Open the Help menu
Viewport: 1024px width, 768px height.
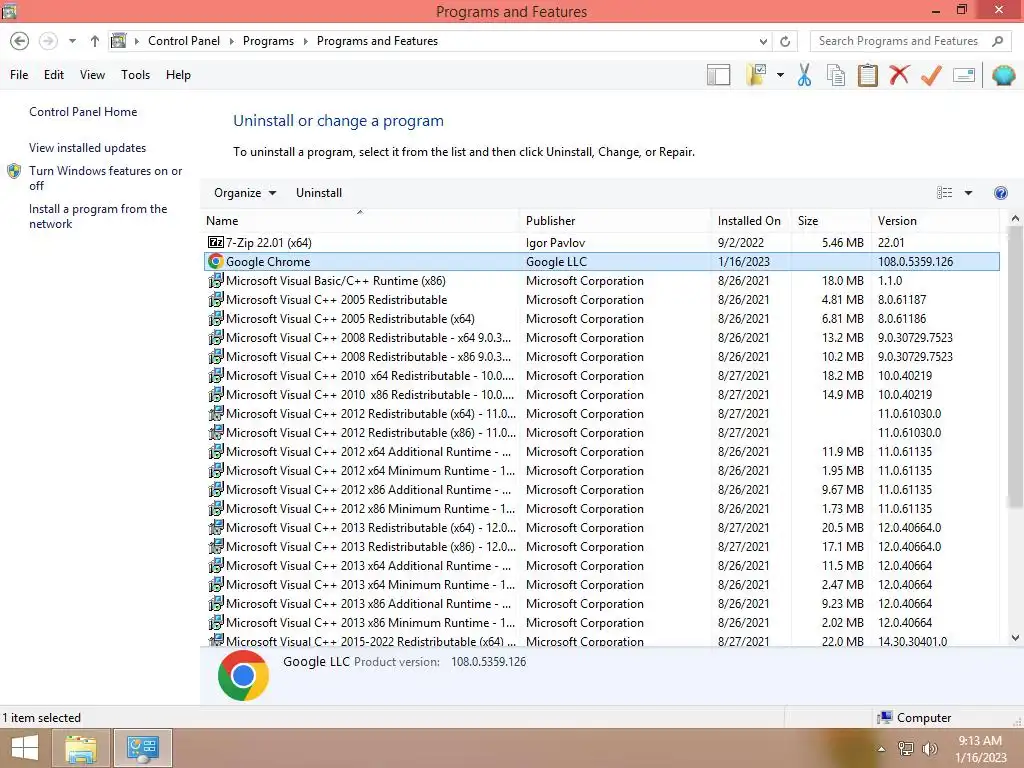click(x=178, y=75)
